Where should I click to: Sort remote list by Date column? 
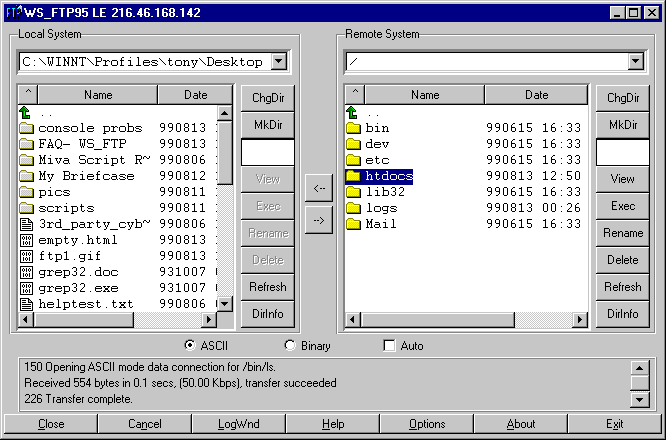coord(536,95)
